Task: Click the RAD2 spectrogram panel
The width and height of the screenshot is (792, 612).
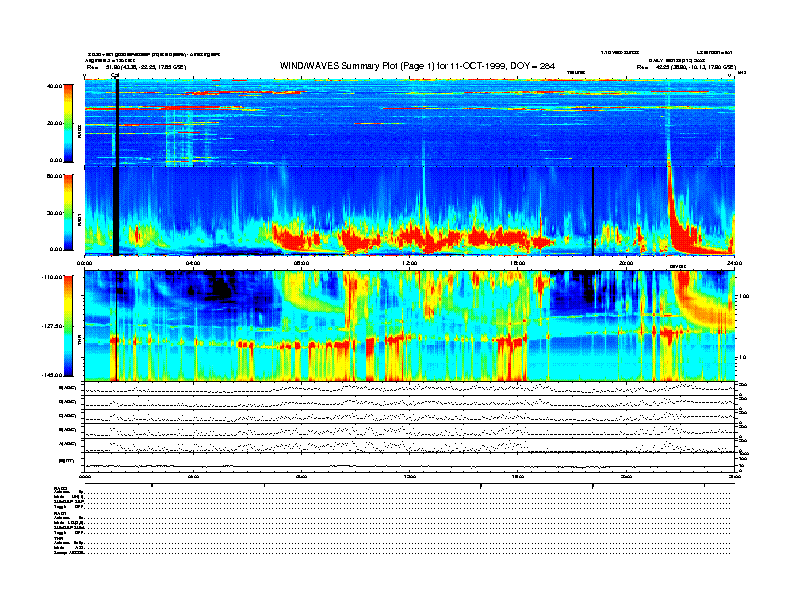Action: [410, 123]
